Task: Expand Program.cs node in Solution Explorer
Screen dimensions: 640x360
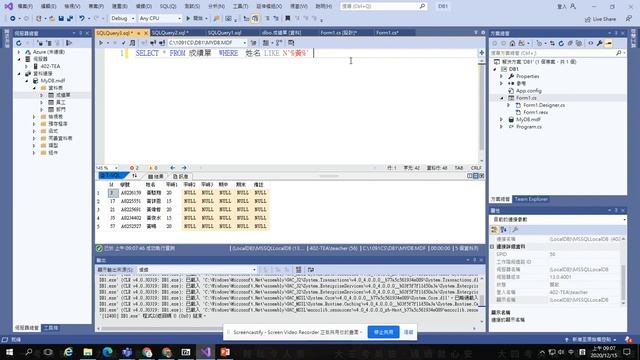Action: click(x=502, y=127)
